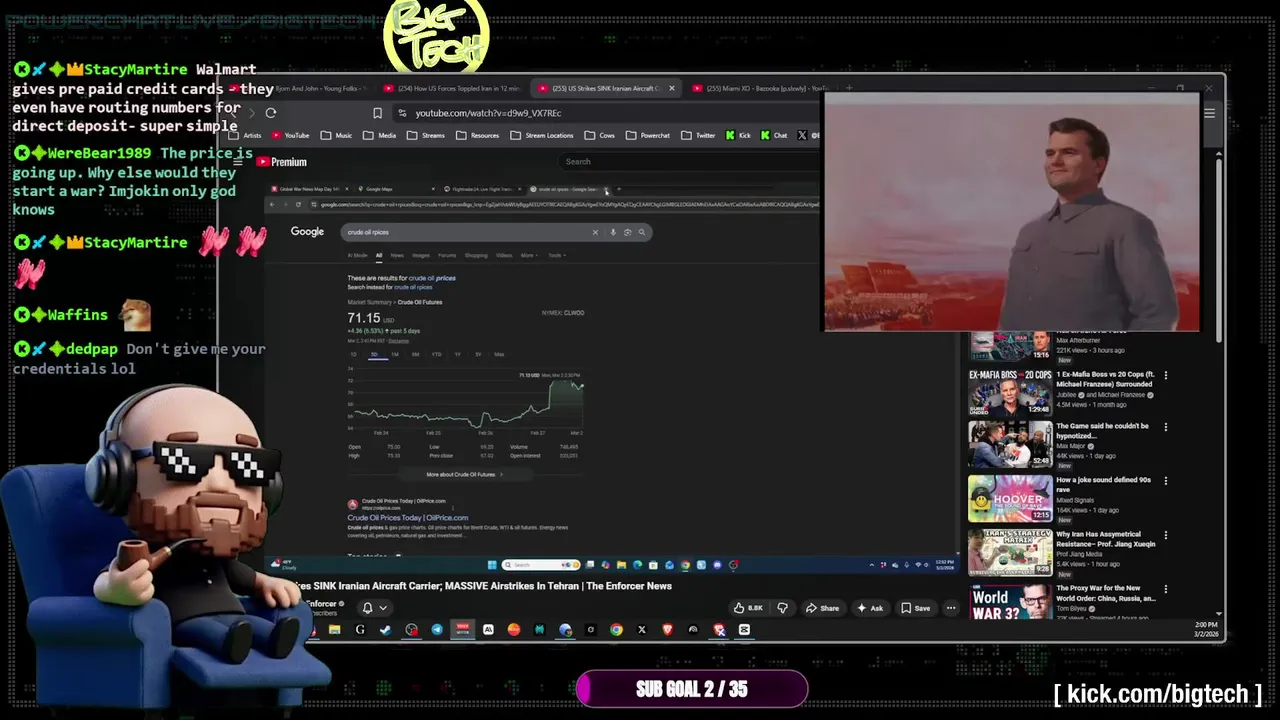Open more actions ellipsis under video
Screen dimensions: 1280x720
[951, 608]
